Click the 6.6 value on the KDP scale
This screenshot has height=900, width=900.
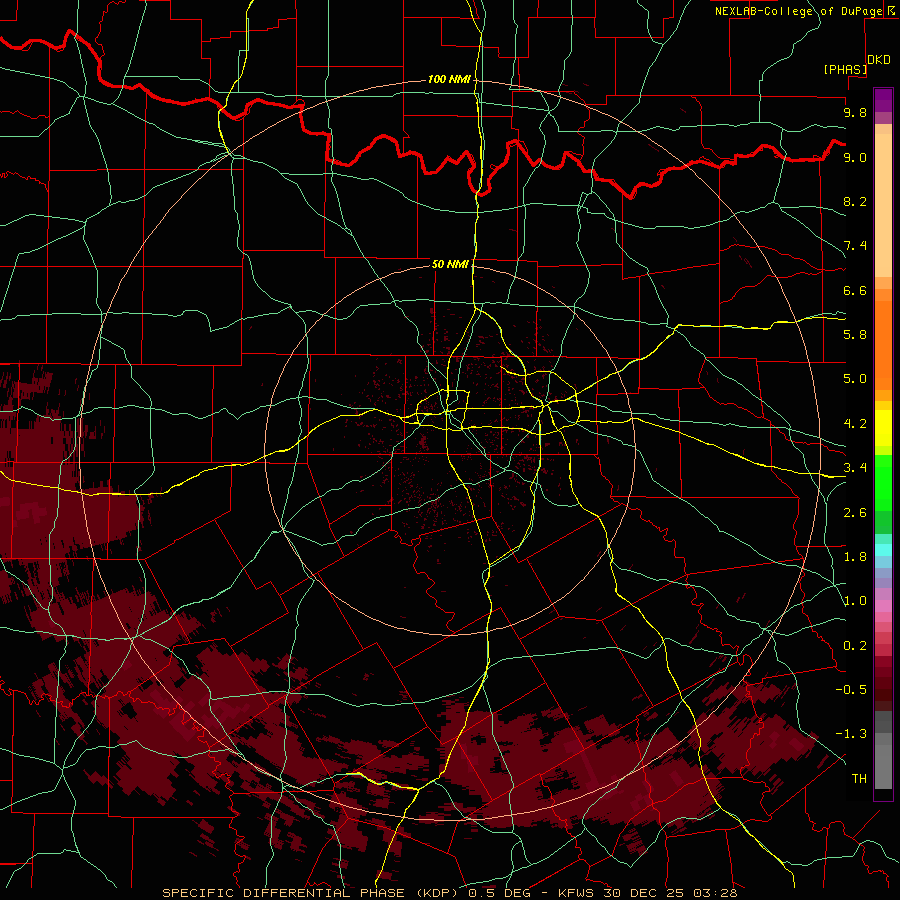(855, 290)
